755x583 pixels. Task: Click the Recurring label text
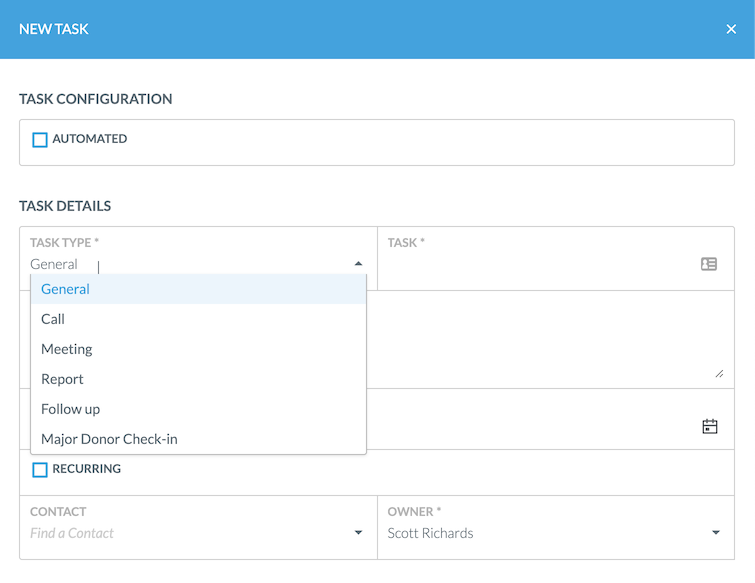coord(87,468)
